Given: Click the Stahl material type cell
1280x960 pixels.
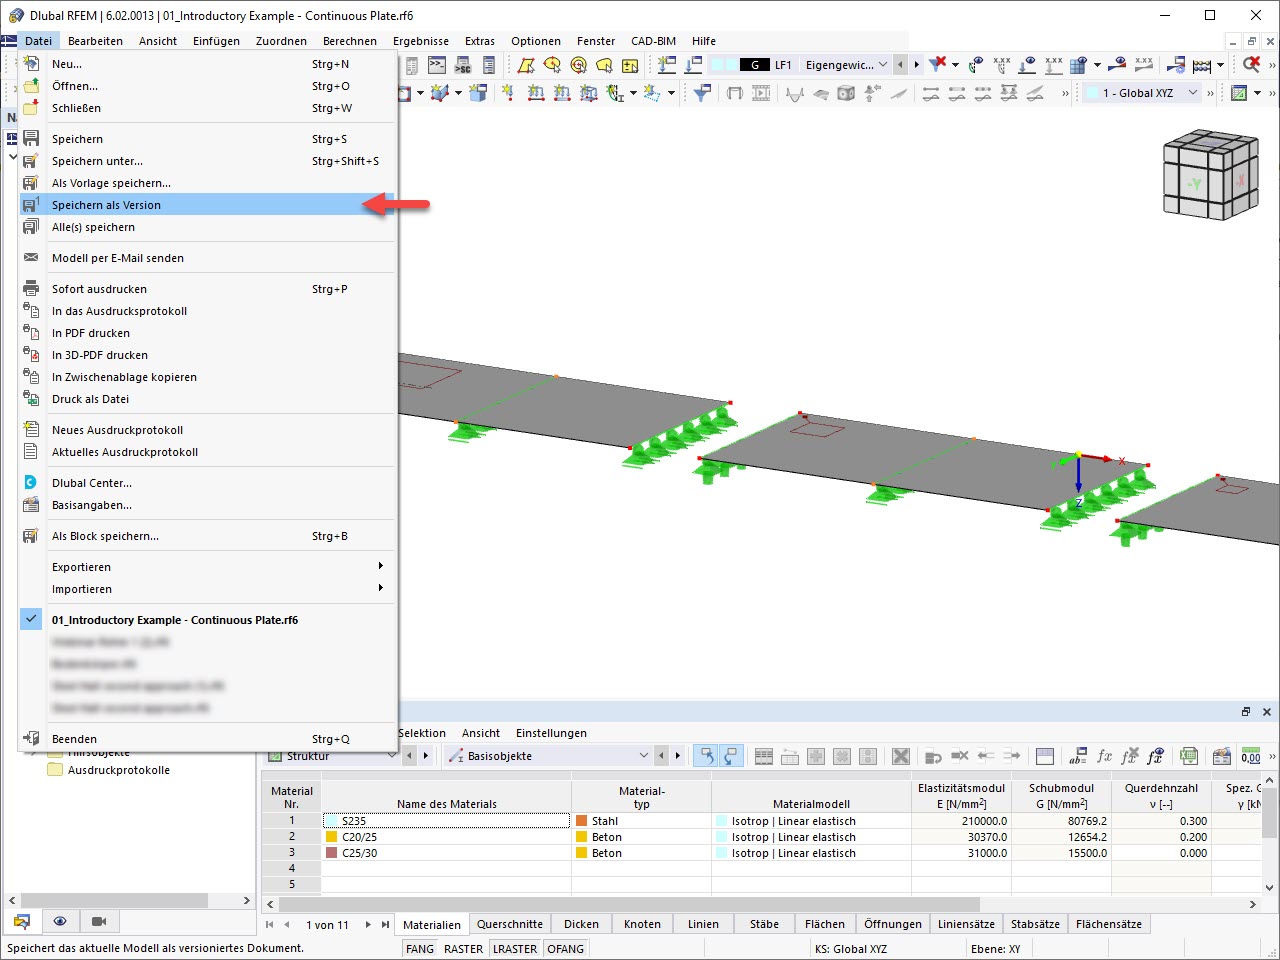Looking at the screenshot, I should point(641,821).
